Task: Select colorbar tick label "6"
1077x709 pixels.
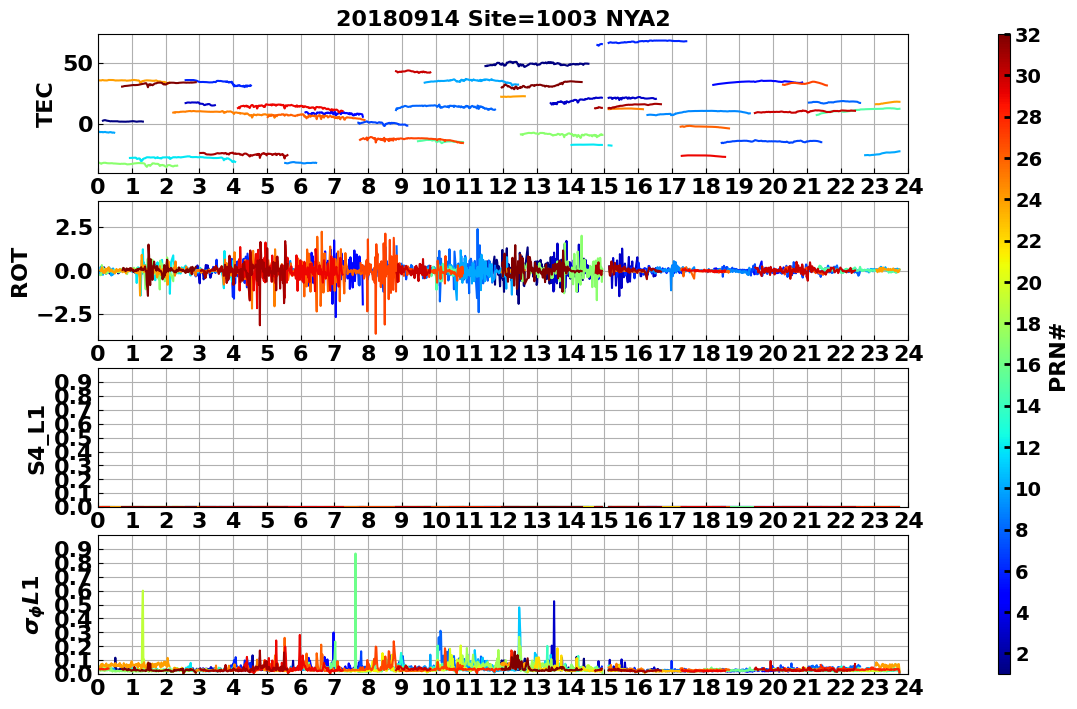Action: pos(1022,571)
